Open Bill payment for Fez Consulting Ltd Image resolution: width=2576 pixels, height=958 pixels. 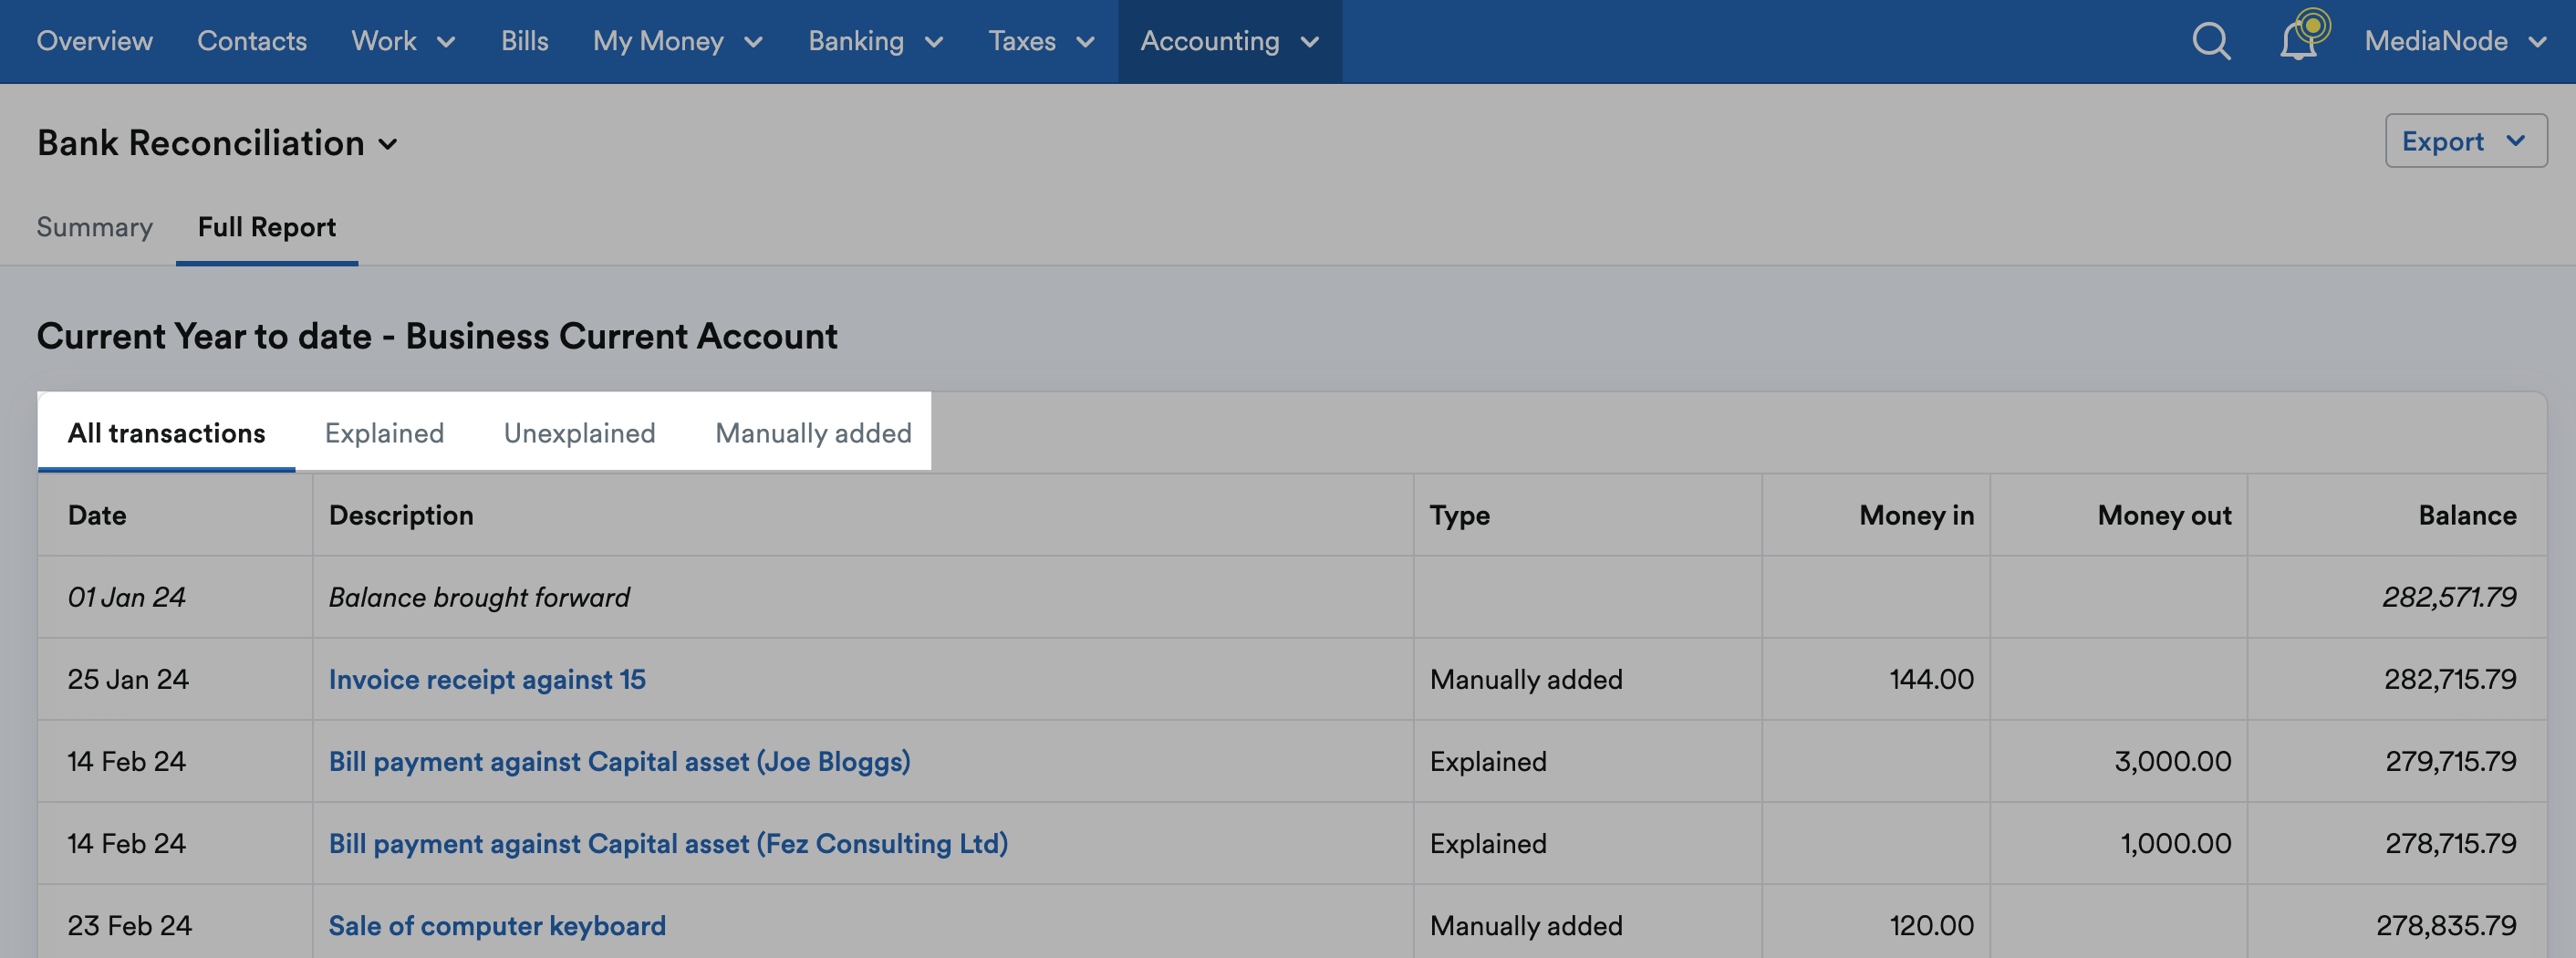coord(668,843)
